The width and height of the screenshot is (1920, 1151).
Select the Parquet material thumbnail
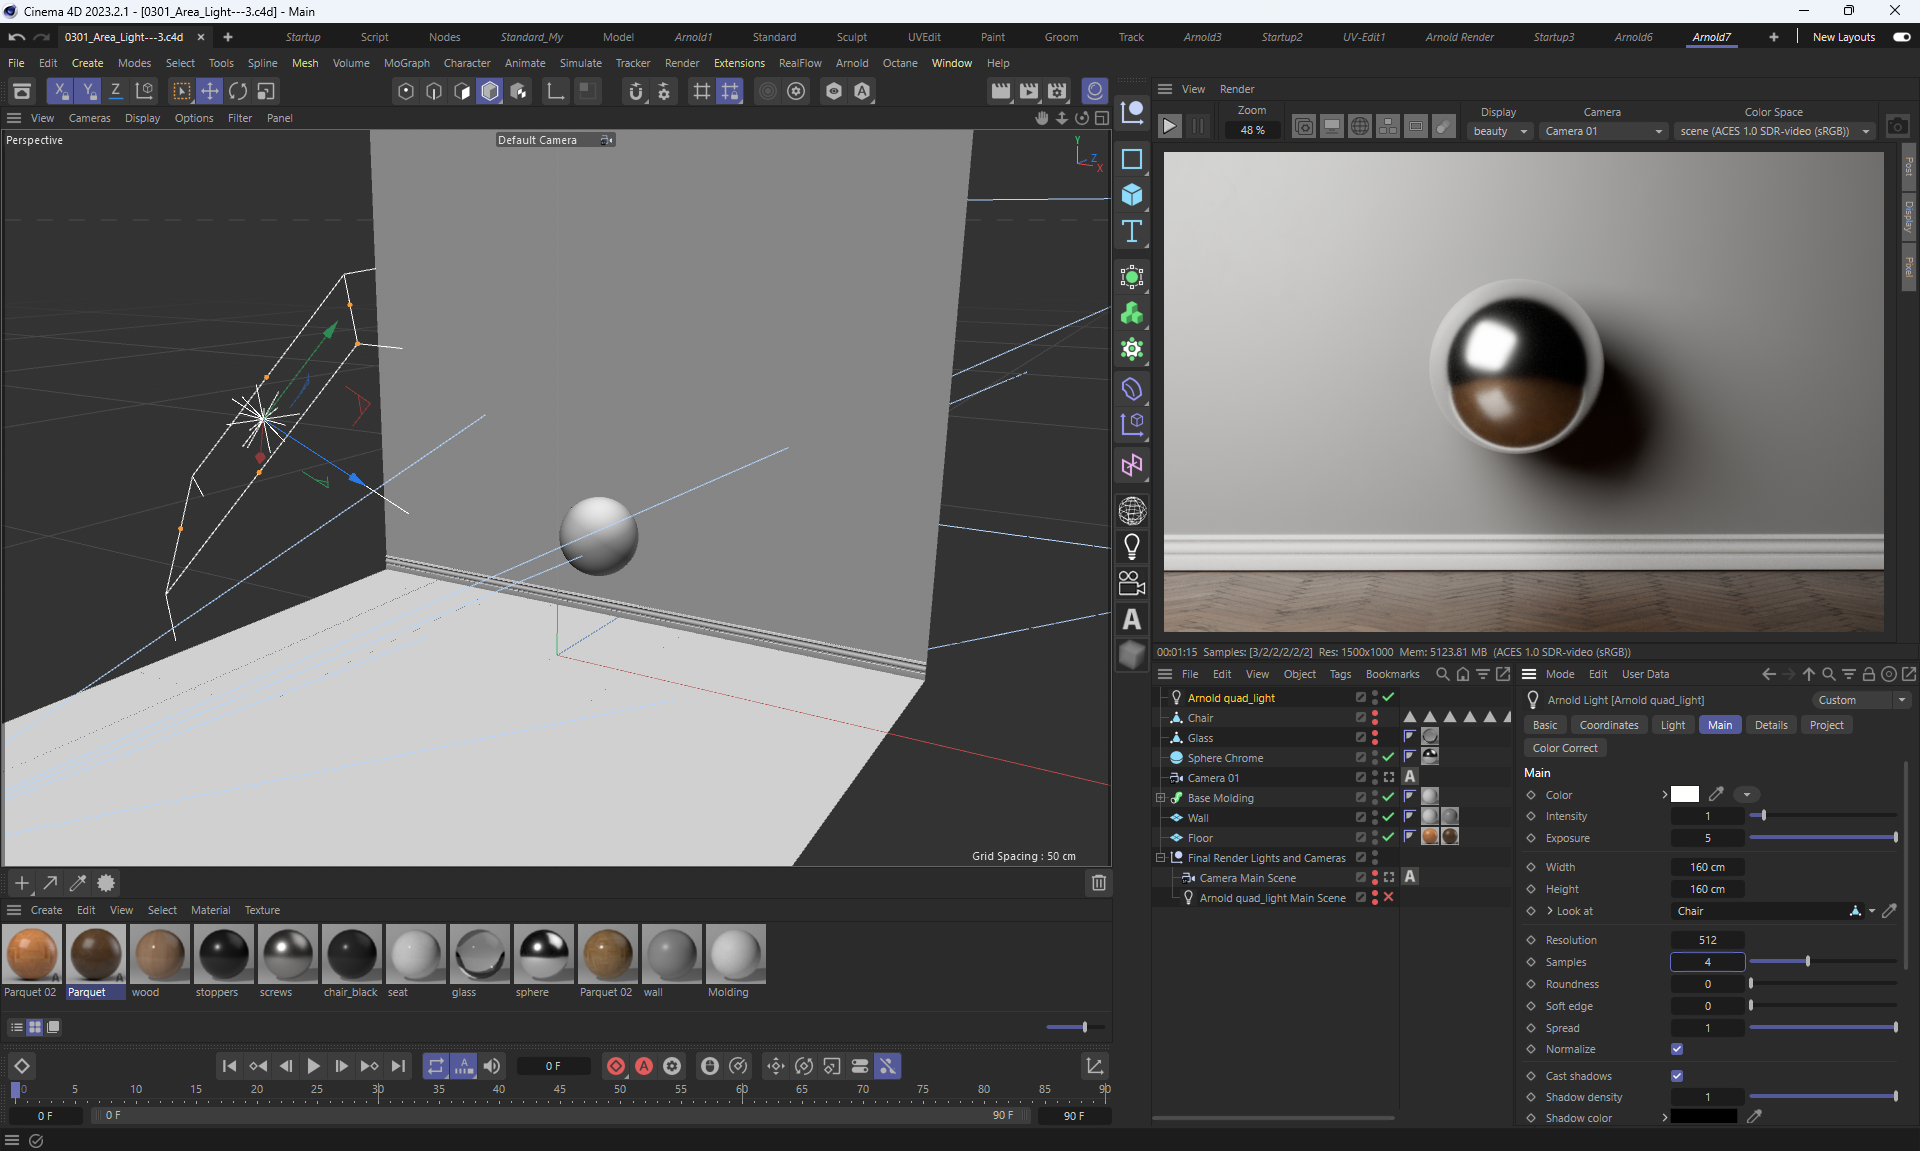pos(96,955)
